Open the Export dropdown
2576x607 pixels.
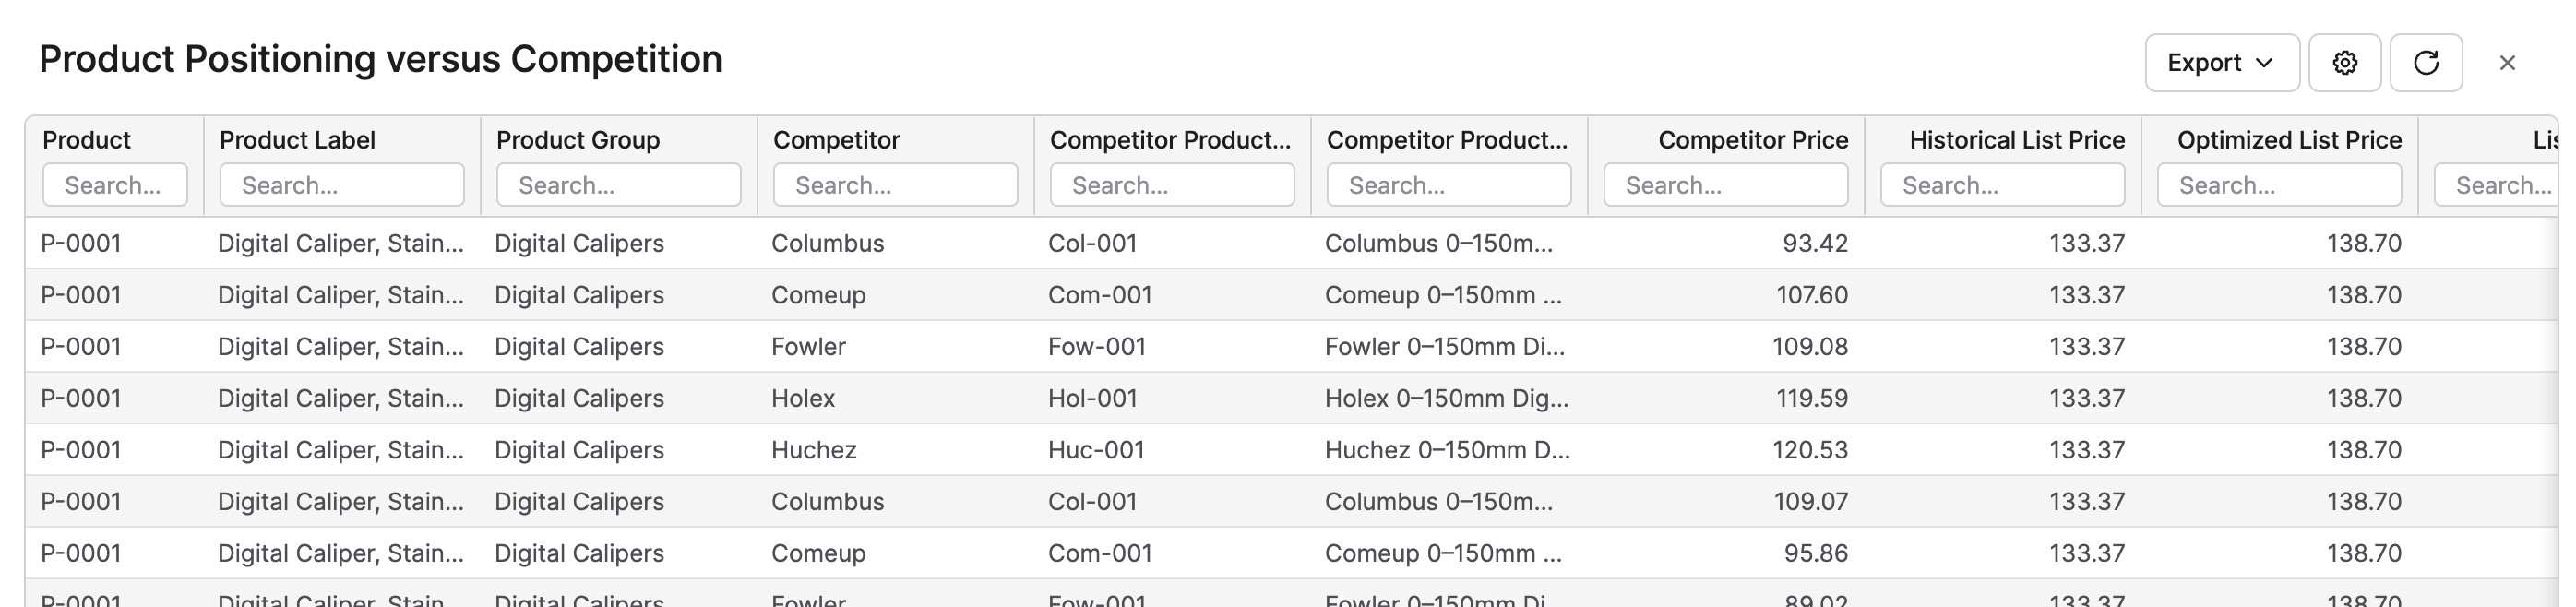point(2222,63)
